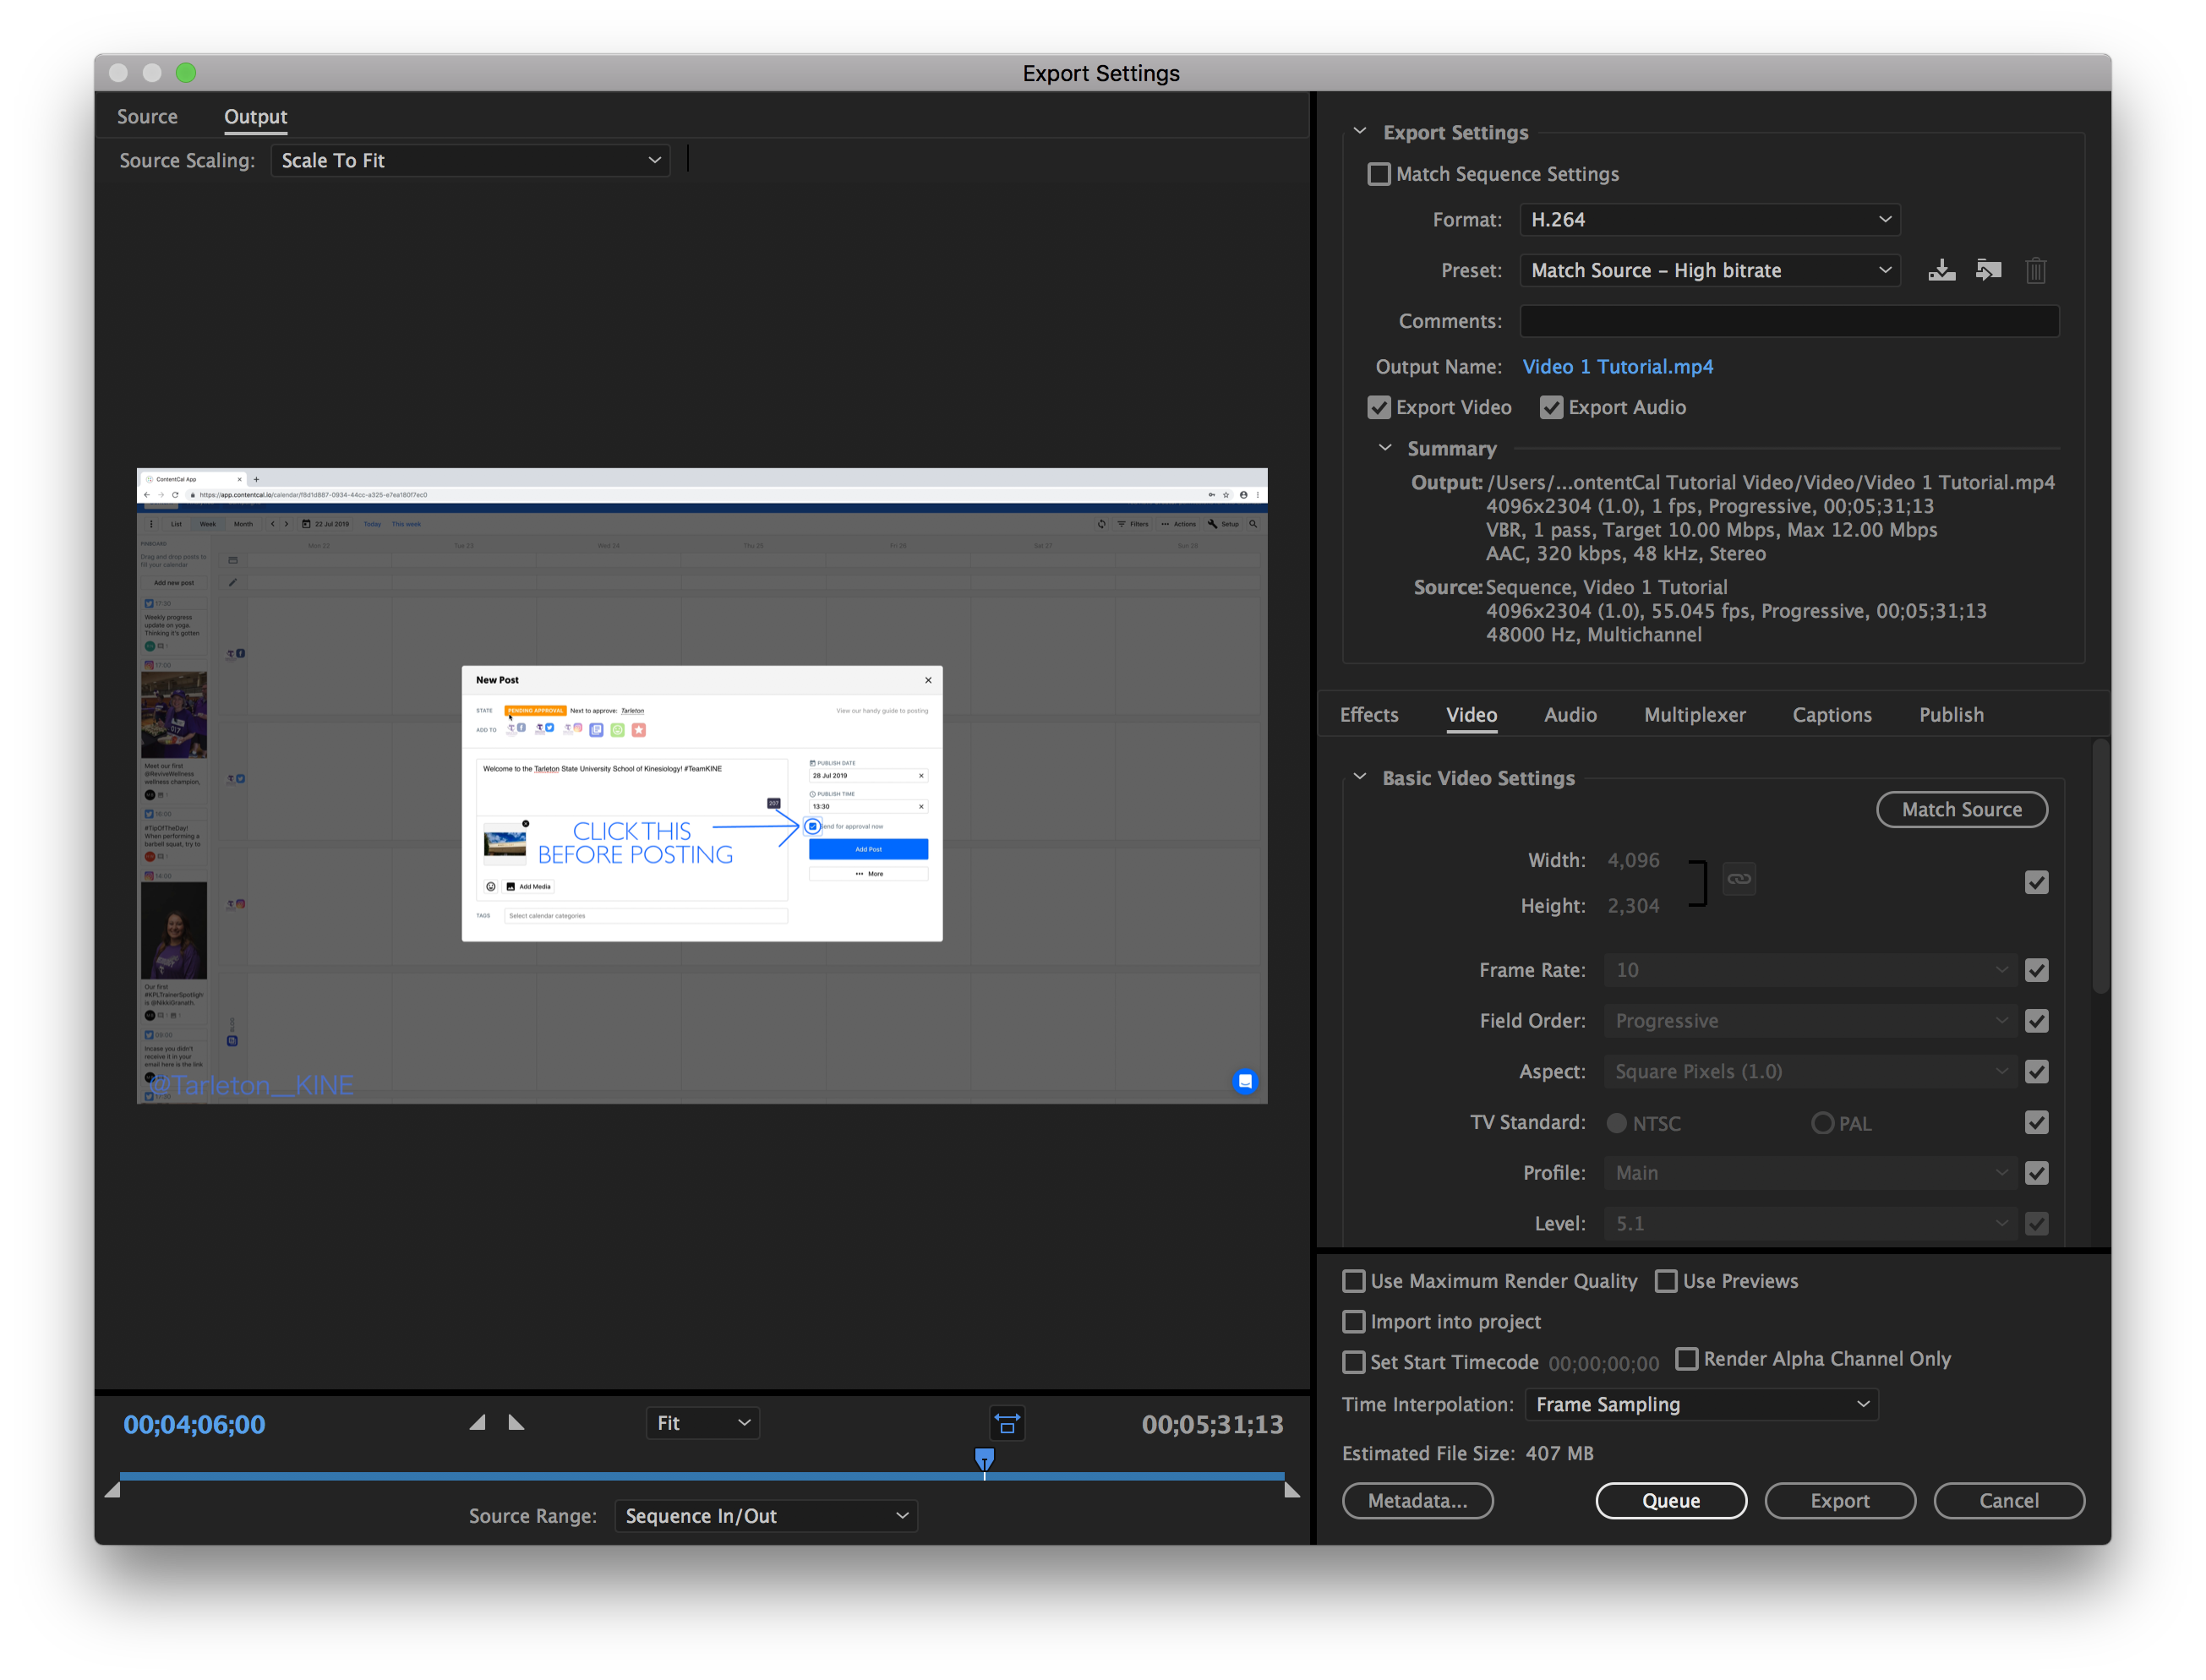
Task: Check Render Alpha Channel Only
Action: click(1686, 1359)
